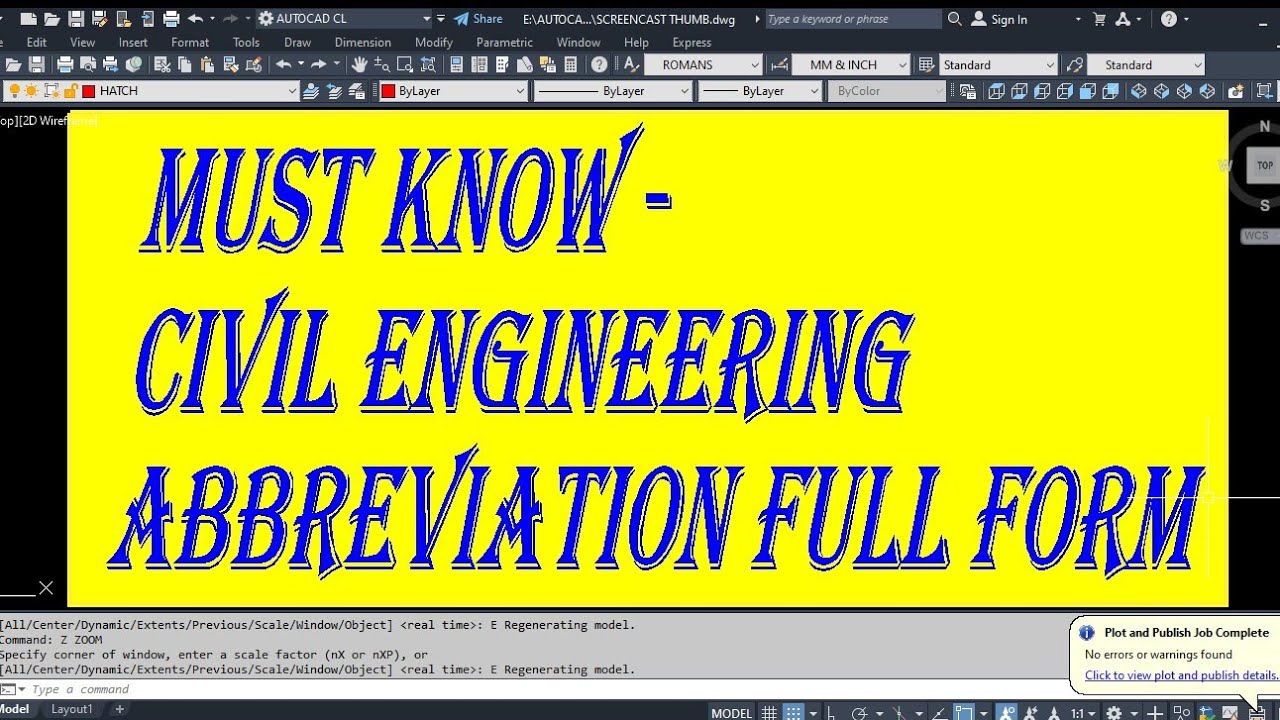Image resolution: width=1280 pixels, height=720 pixels.
Task: Click the WCS label below the ViewCube
Action: click(x=1256, y=236)
